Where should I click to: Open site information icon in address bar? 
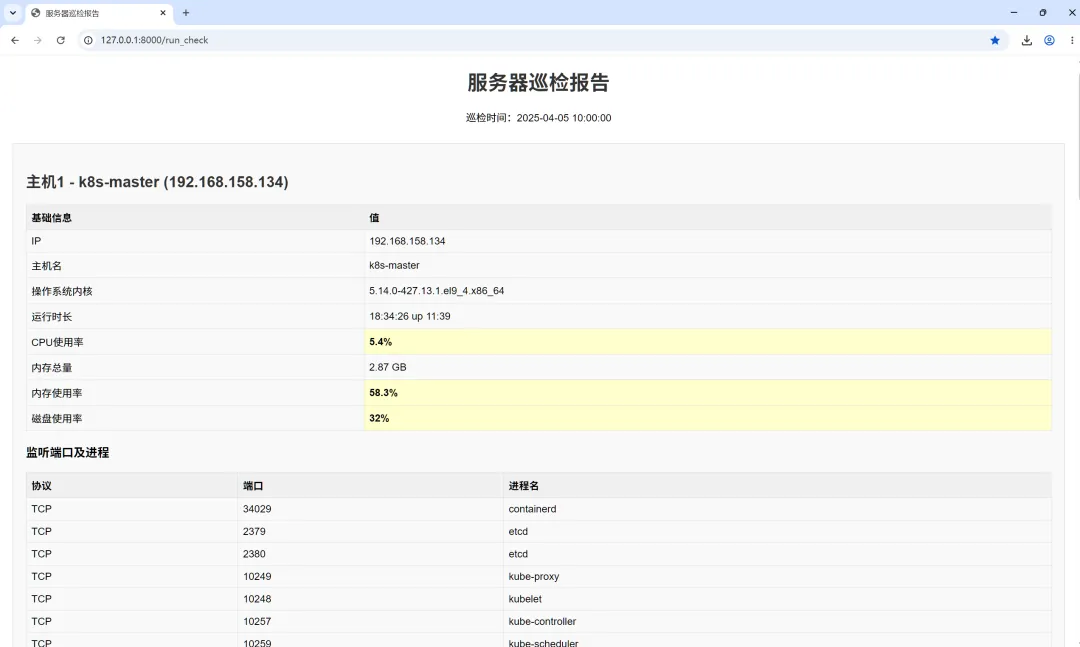point(88,41)
